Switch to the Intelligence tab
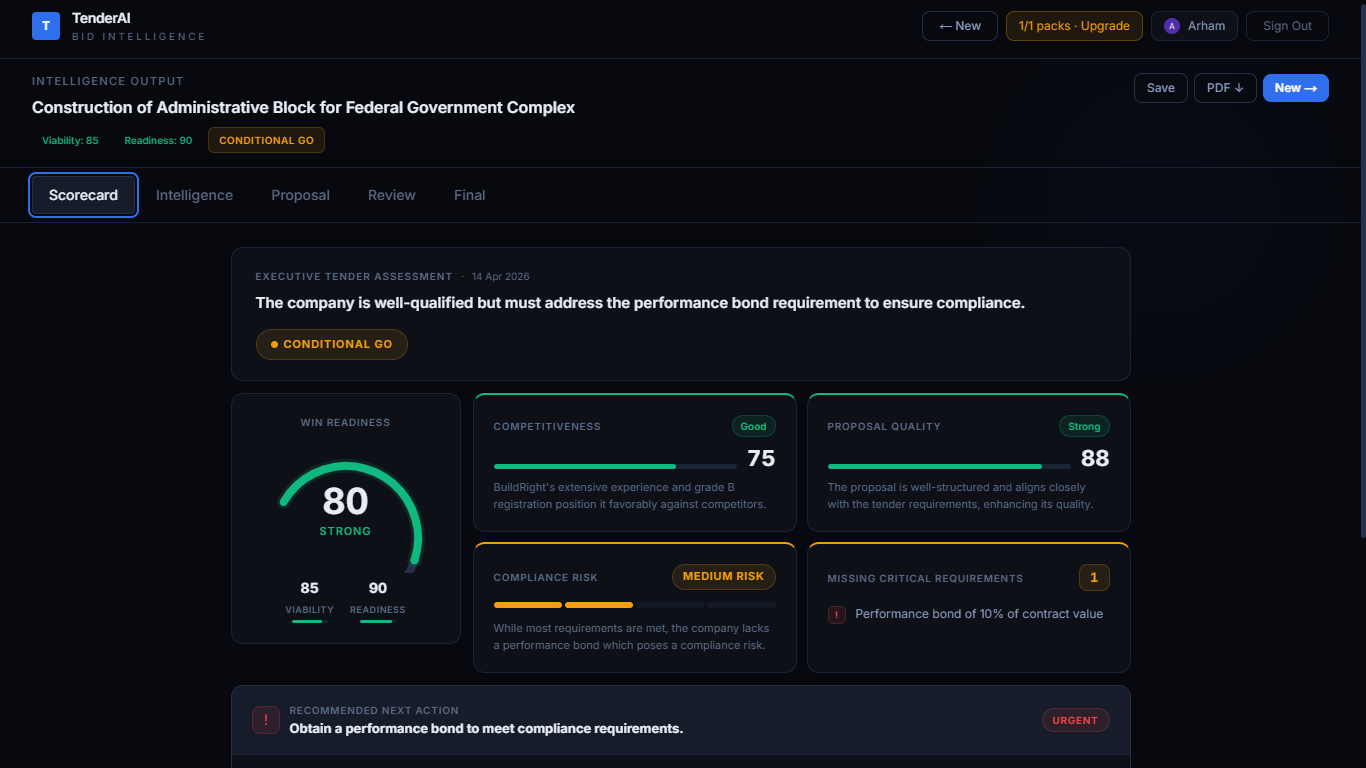The height and width of the screenshot is (768, 1366). [x=194, y=195]
